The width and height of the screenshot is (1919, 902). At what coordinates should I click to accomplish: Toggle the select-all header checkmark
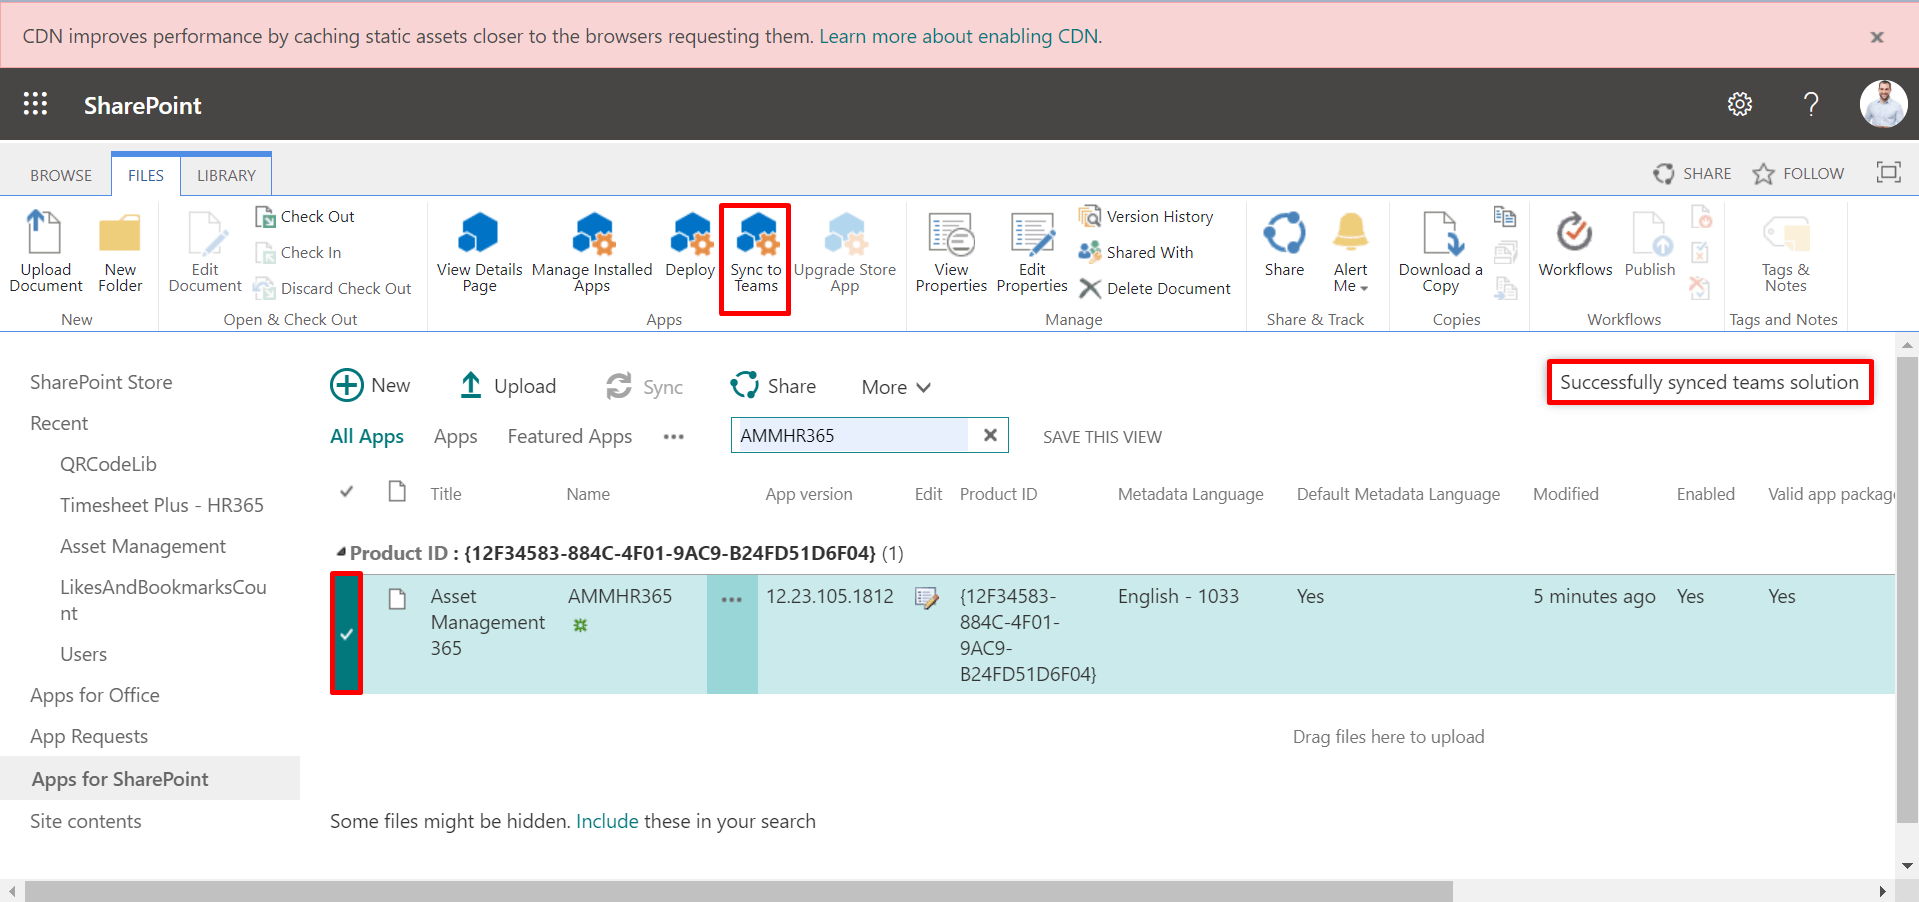point(347,492)
